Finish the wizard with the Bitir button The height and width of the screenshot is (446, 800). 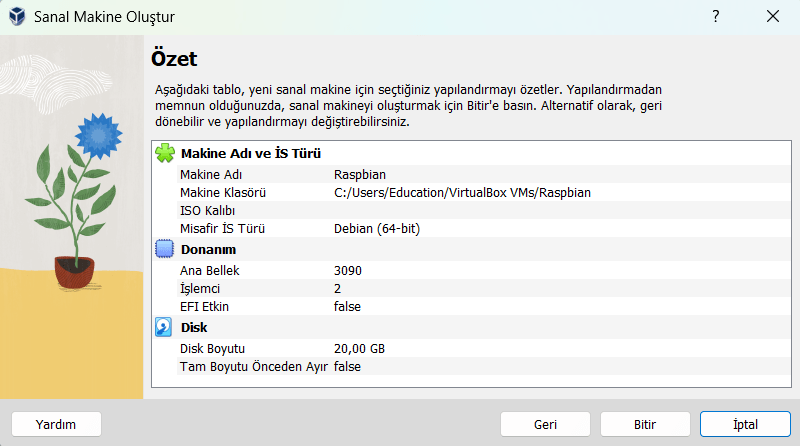pyautogui.click(x=645, y=424)
